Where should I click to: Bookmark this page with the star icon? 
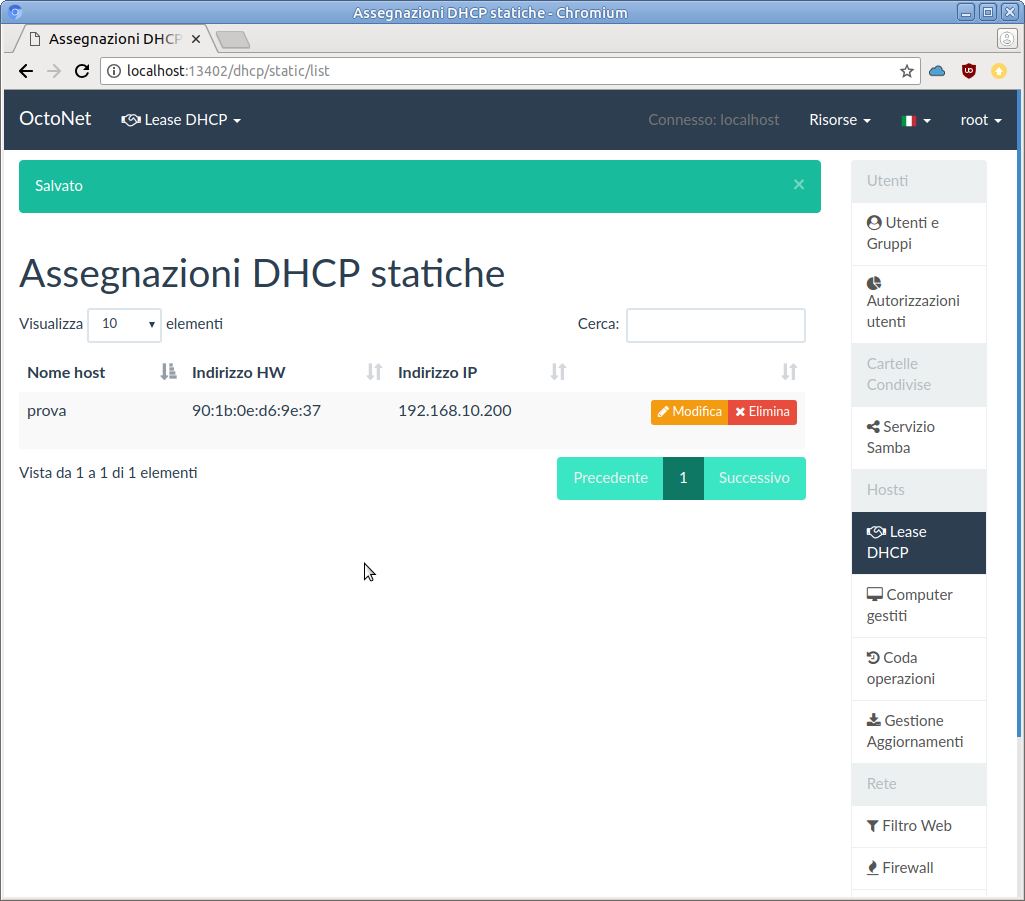[906, 71]
